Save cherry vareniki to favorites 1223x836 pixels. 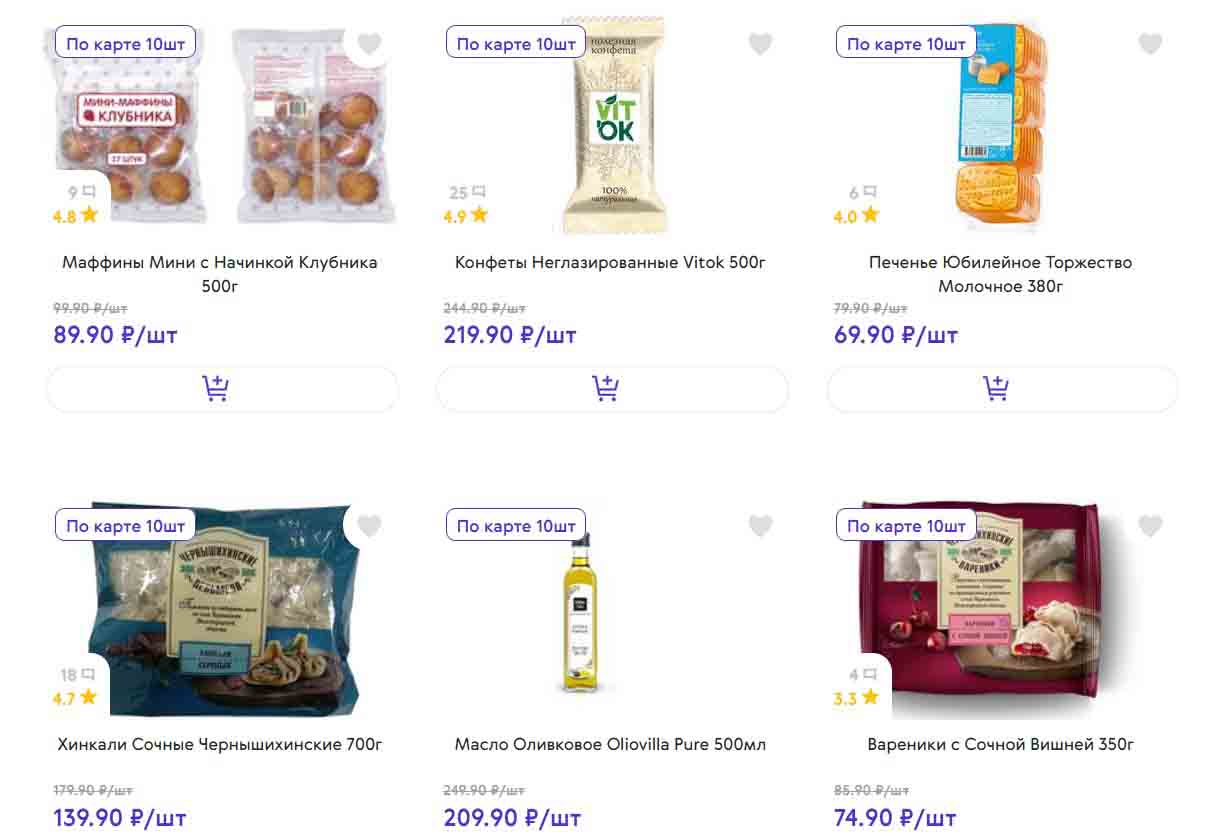pyautogui.click(x=1150, y=526)
